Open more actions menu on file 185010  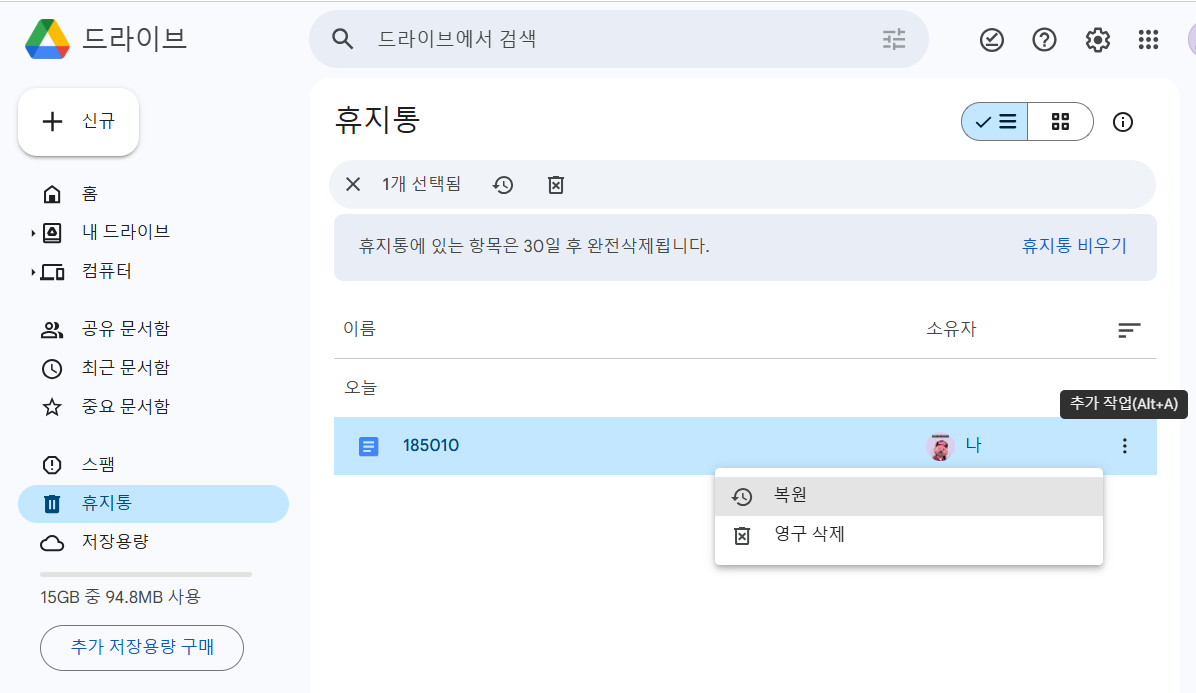[1124, 446]
